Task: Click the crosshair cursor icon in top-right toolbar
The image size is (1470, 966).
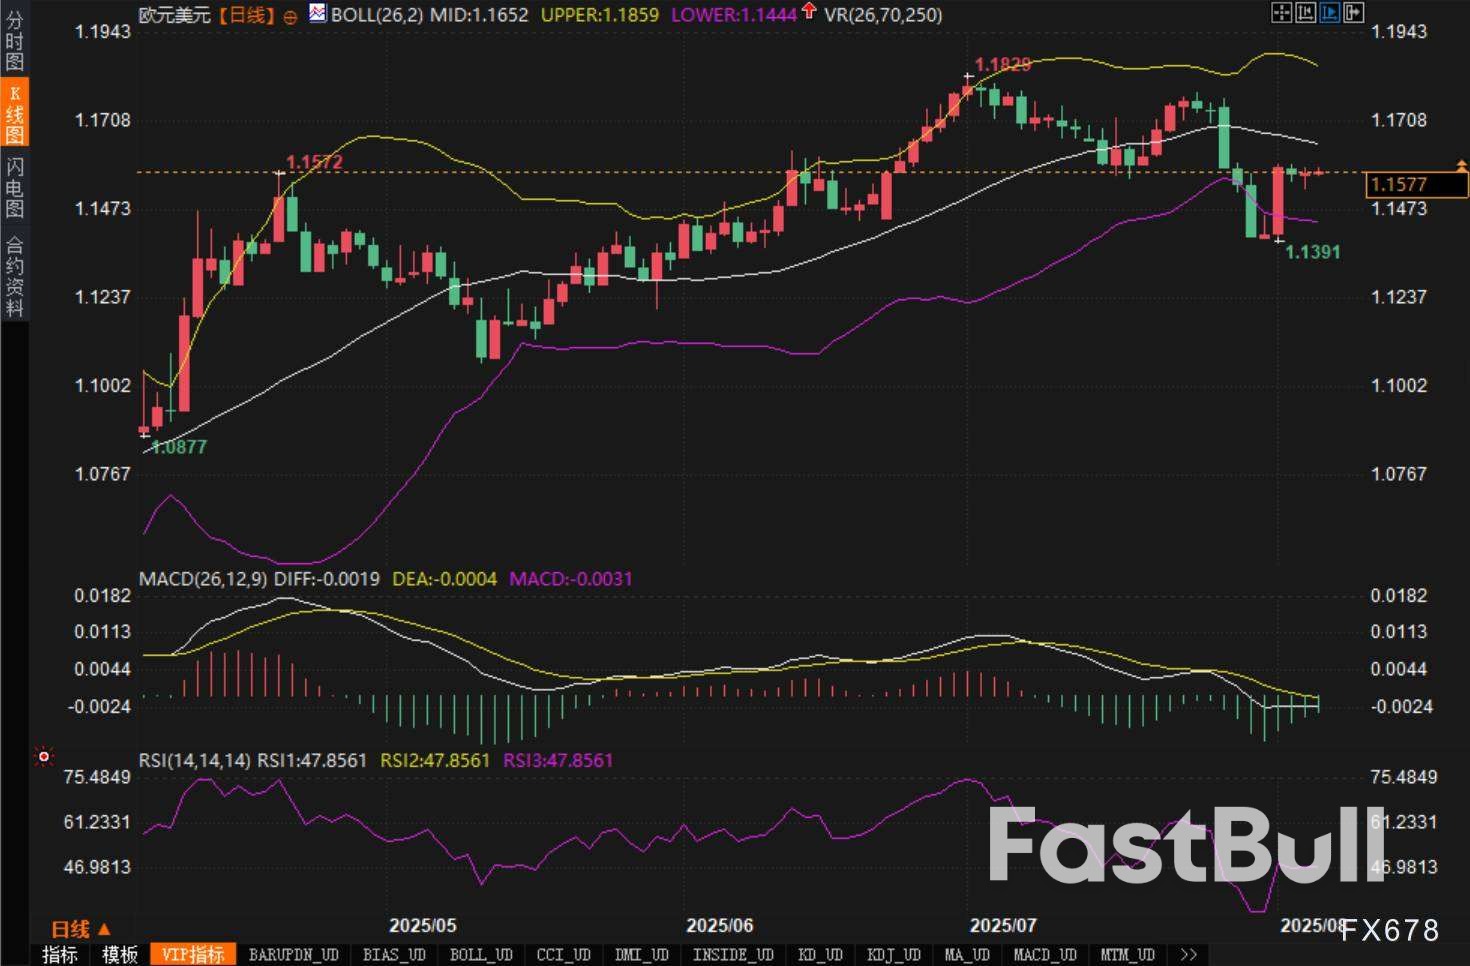Action: 1281,13
